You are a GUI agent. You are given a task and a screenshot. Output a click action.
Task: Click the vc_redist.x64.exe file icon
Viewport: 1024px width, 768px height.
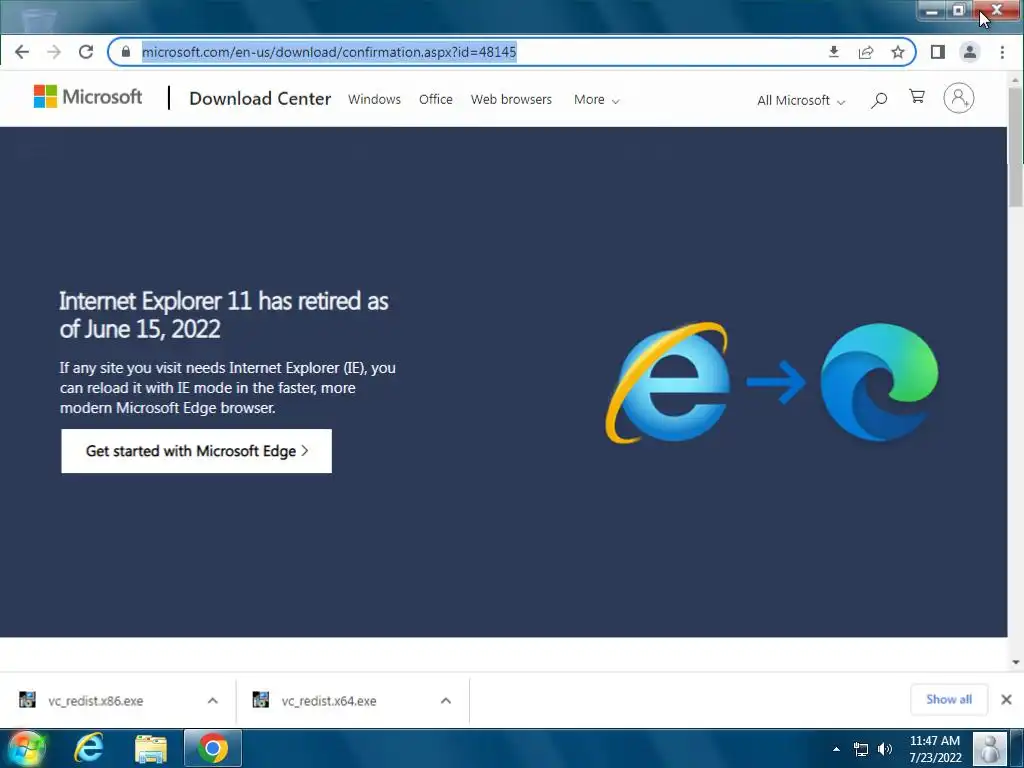pyautogui.click(x=261, y=700)
